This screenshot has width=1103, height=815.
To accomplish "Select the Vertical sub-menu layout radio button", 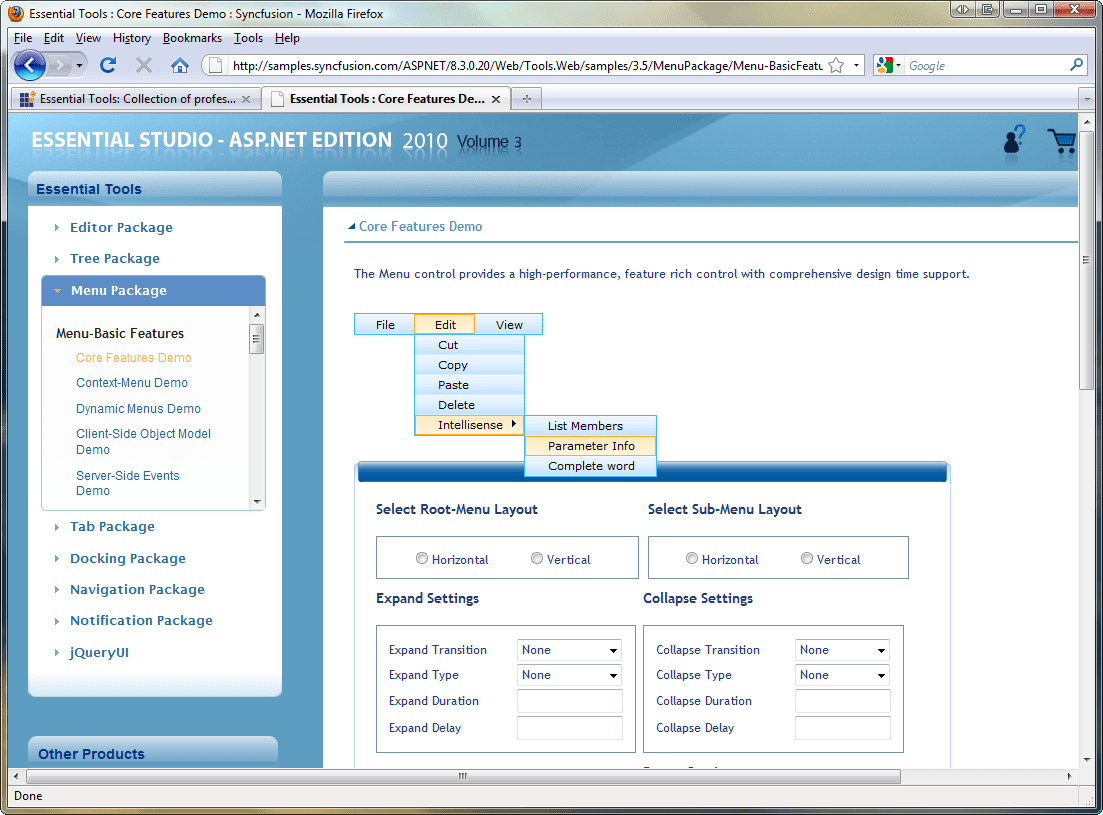I will pos(806,557).
